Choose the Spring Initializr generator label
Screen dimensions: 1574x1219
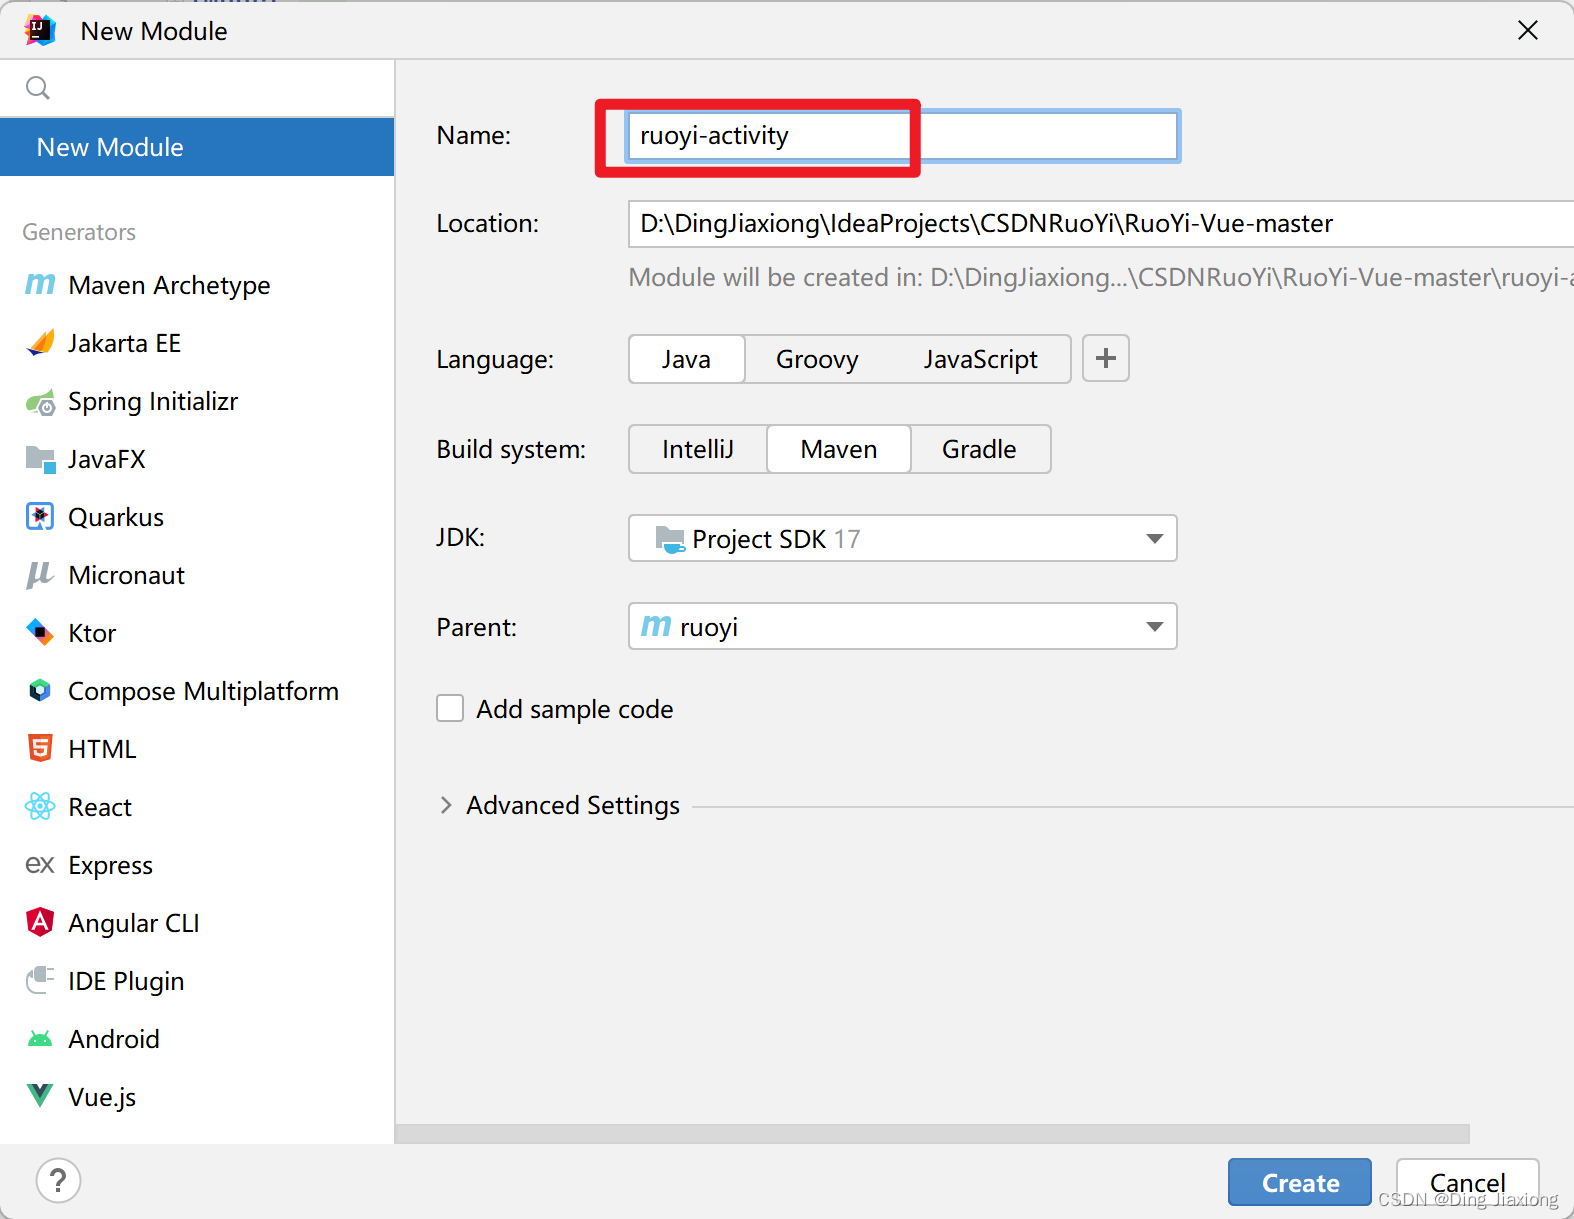coord(153,402)
